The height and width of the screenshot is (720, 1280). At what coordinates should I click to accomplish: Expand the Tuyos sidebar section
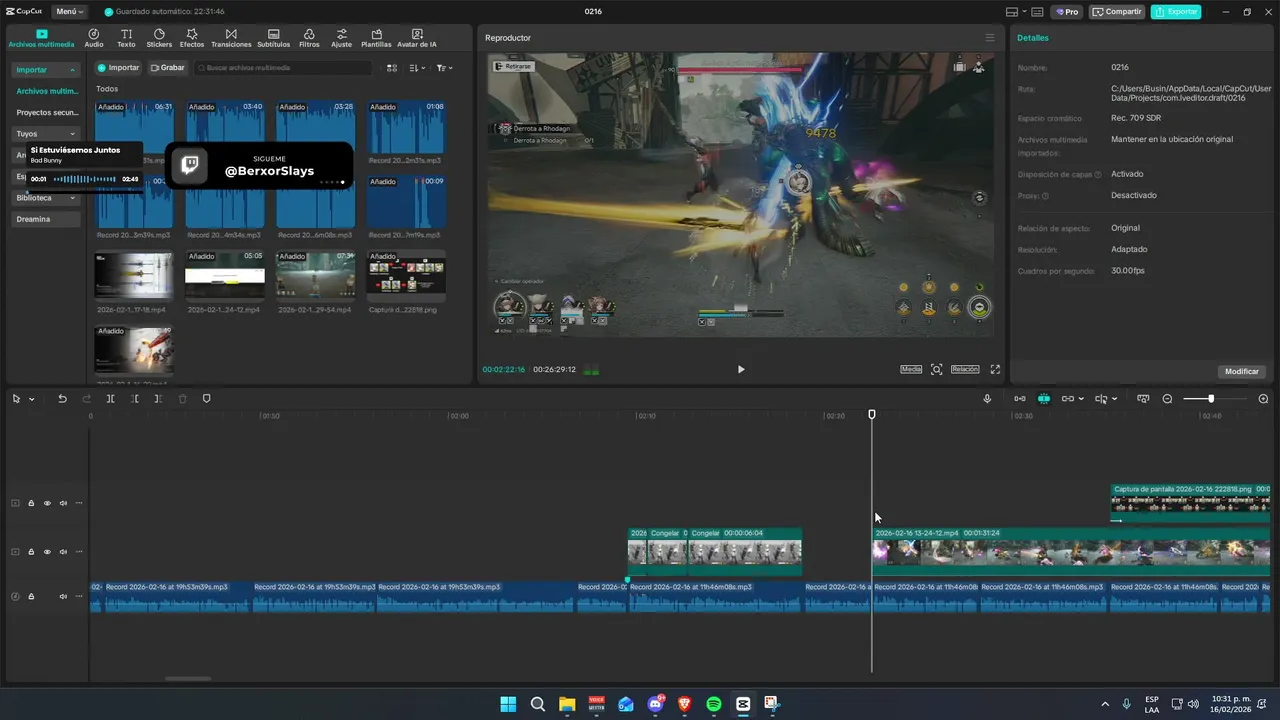(45, 134)
